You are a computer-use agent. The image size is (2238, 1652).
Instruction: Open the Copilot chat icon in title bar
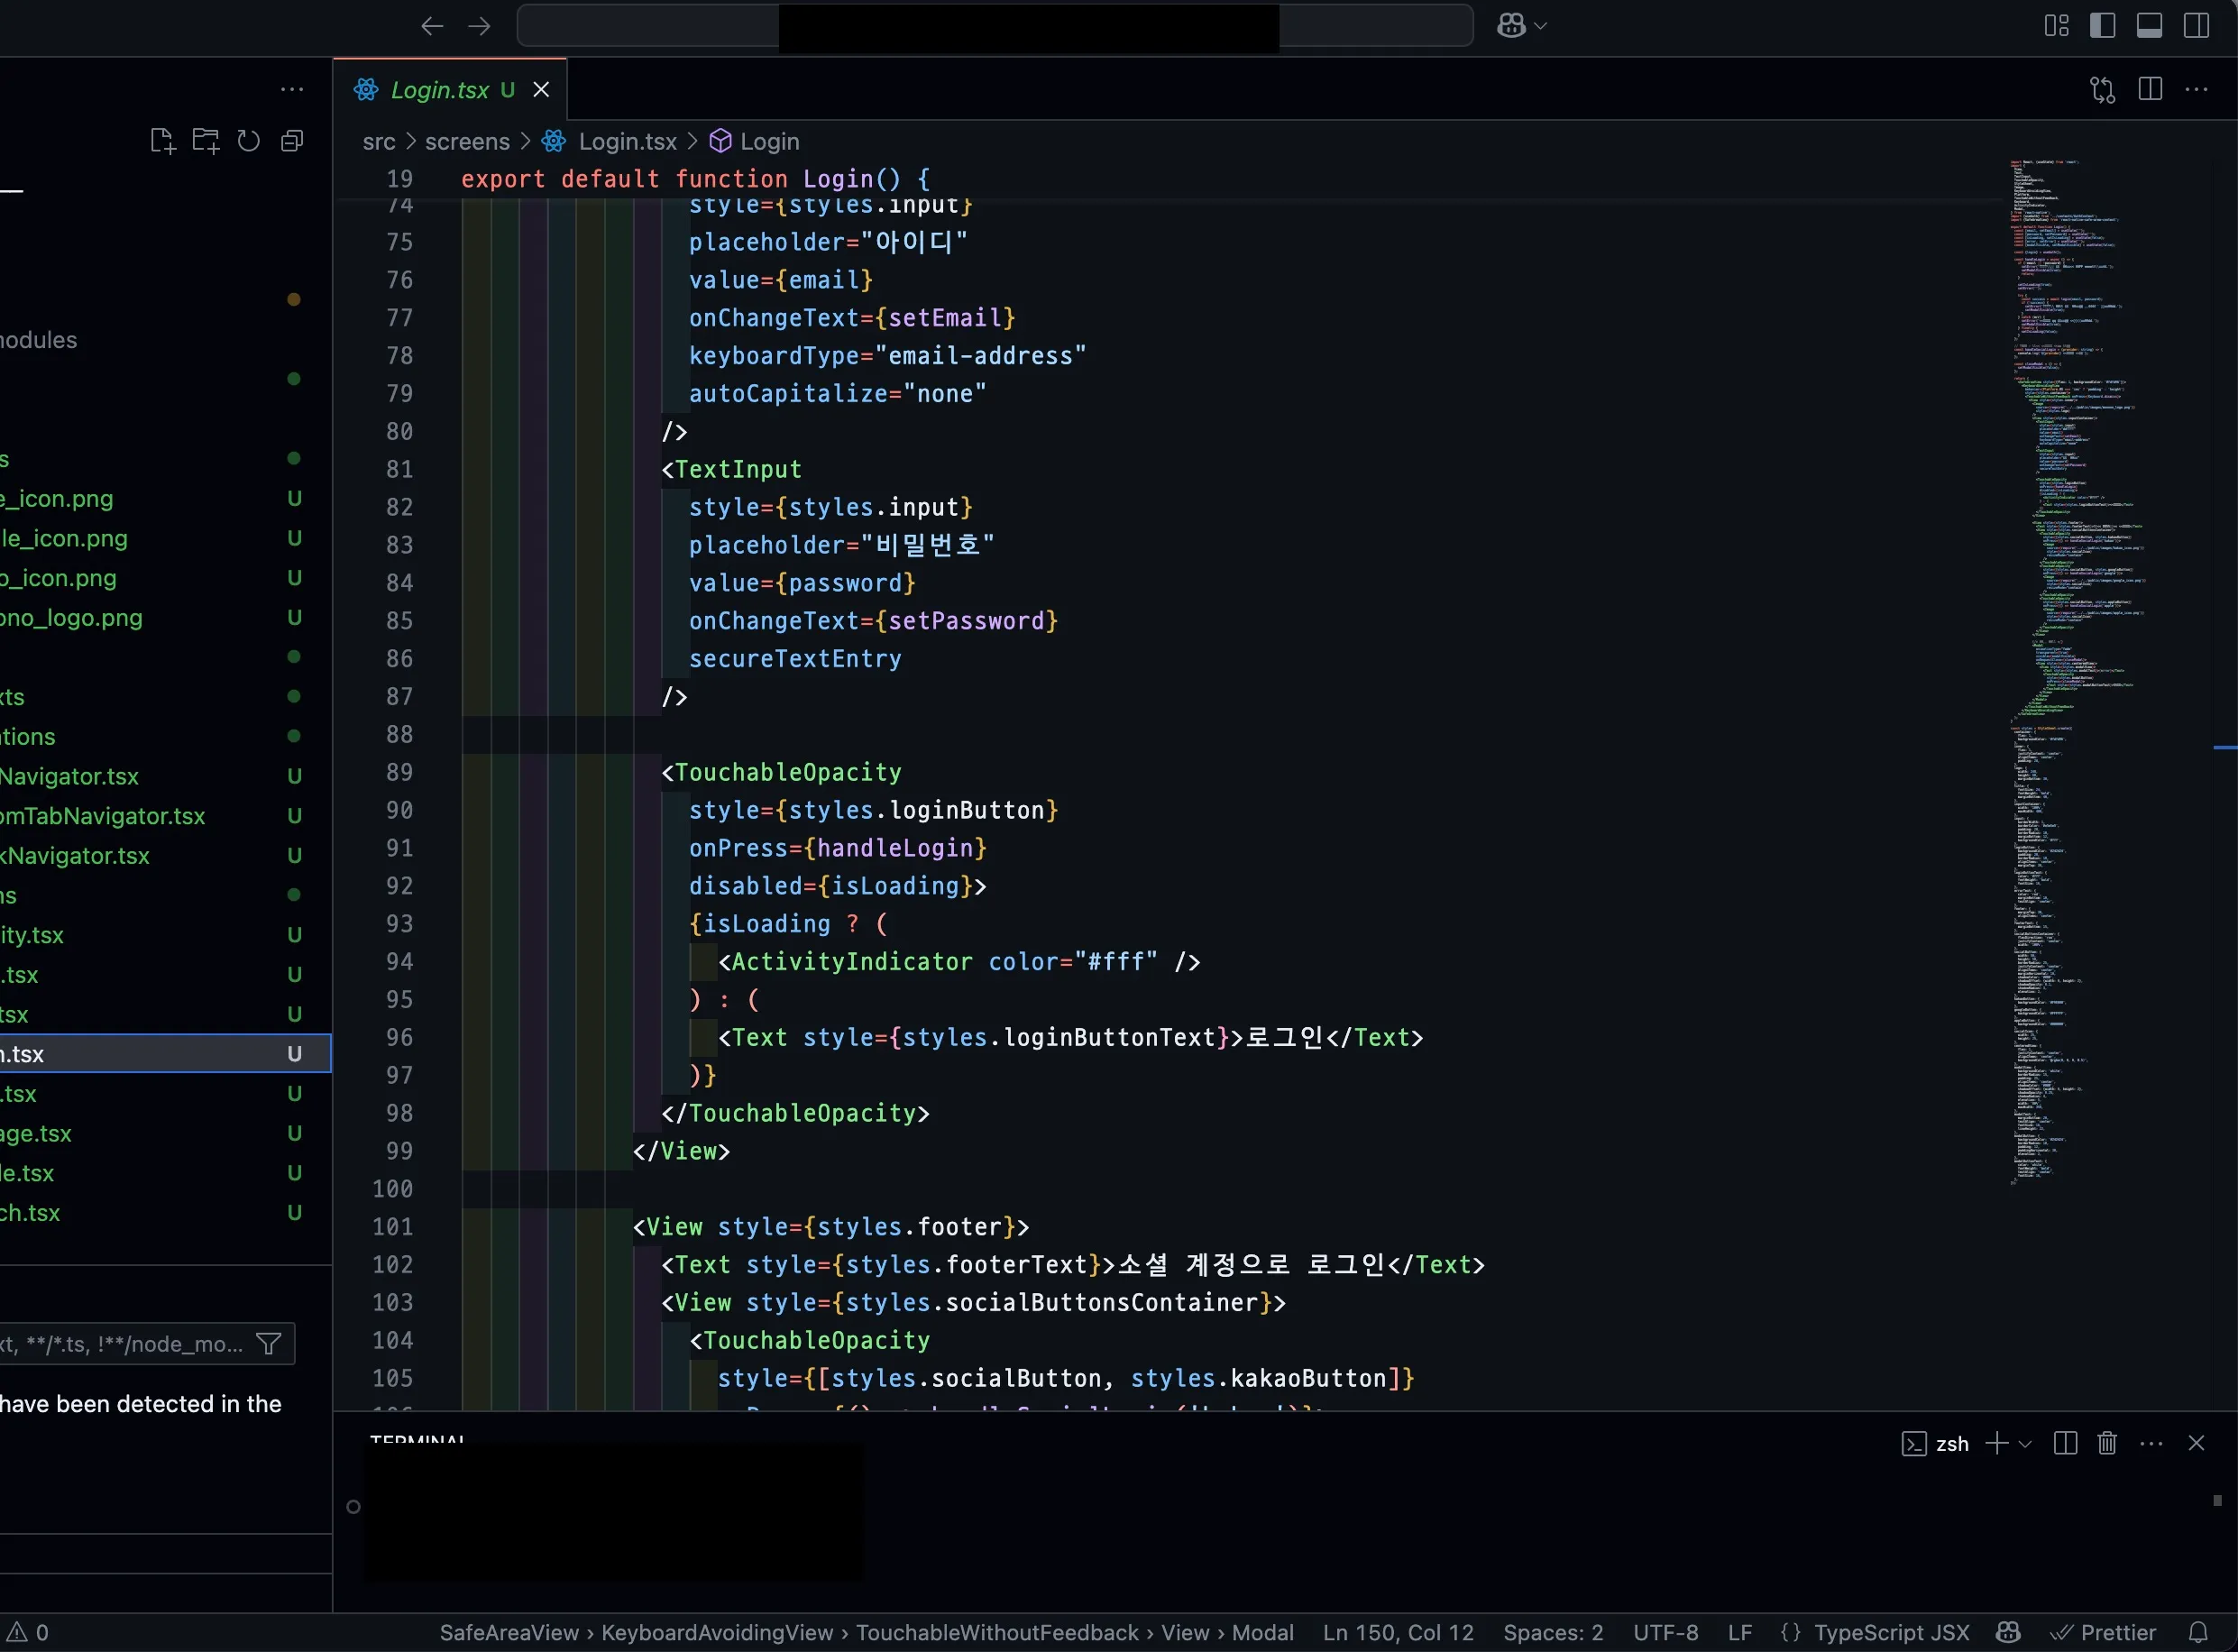pos(1511,26)
